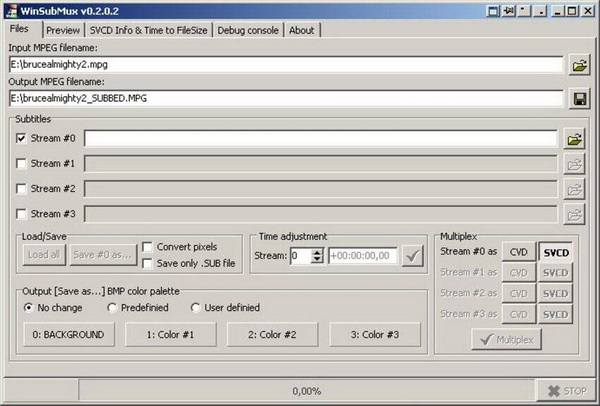Screen dimensions: 600x406
Task: Click the Stream #2 browse folder icon
Action: pyautogui.click(x=574, y=188)
